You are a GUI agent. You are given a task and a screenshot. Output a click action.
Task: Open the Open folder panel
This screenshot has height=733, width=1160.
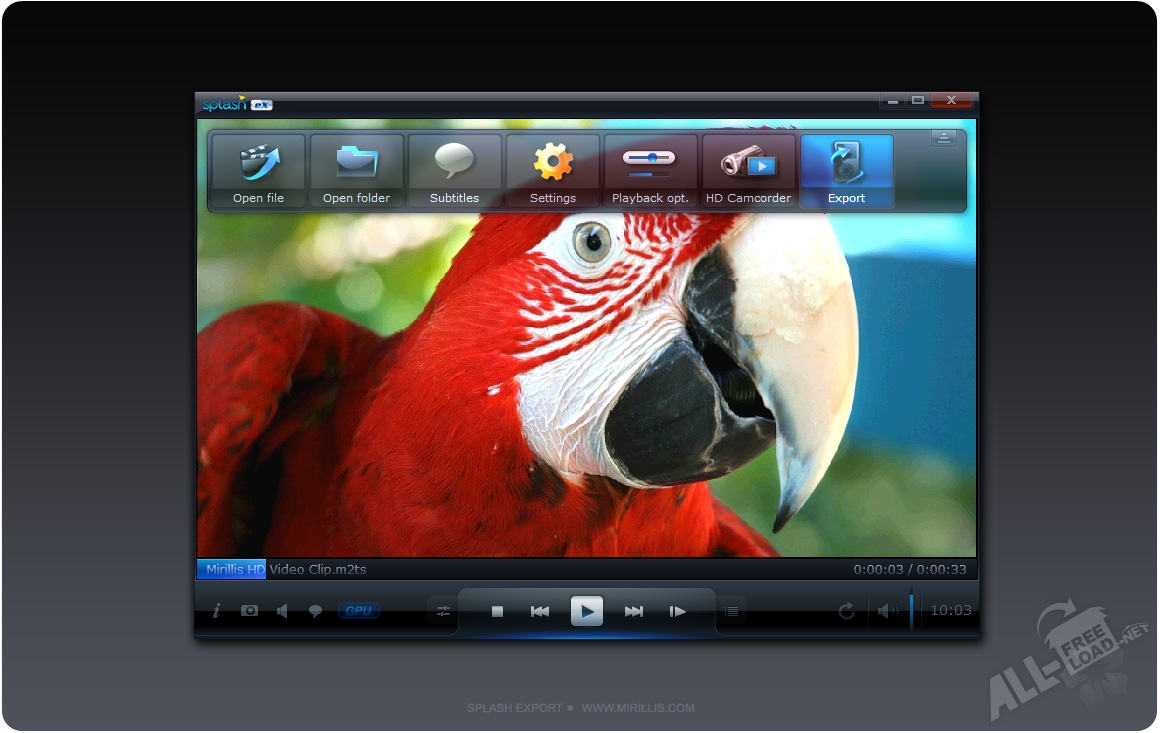coord(356,163)
